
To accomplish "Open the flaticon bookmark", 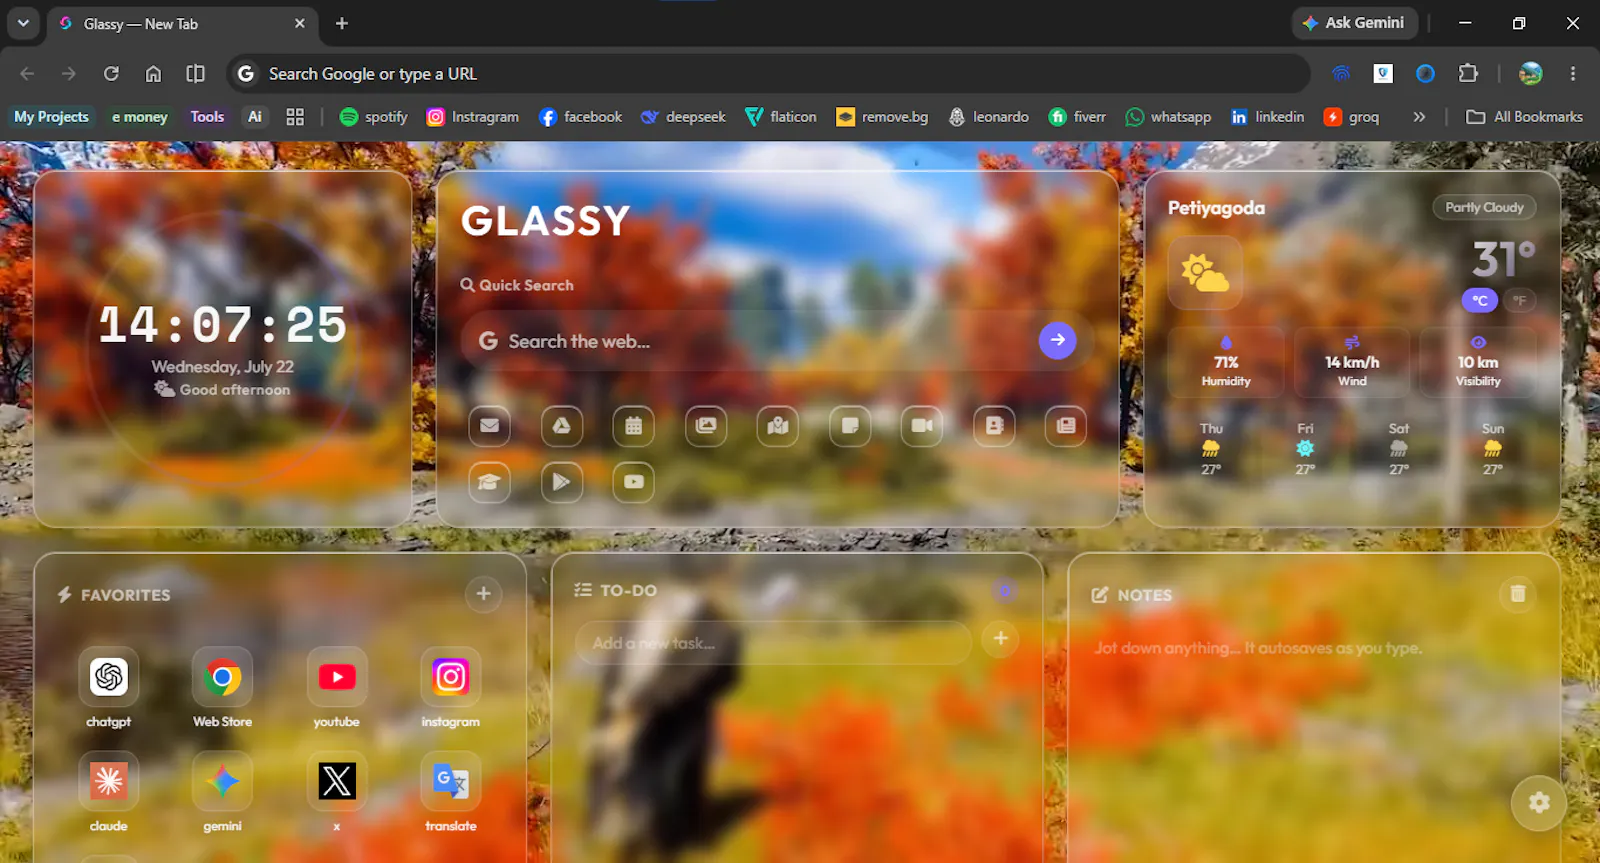I will pos(781,117).
